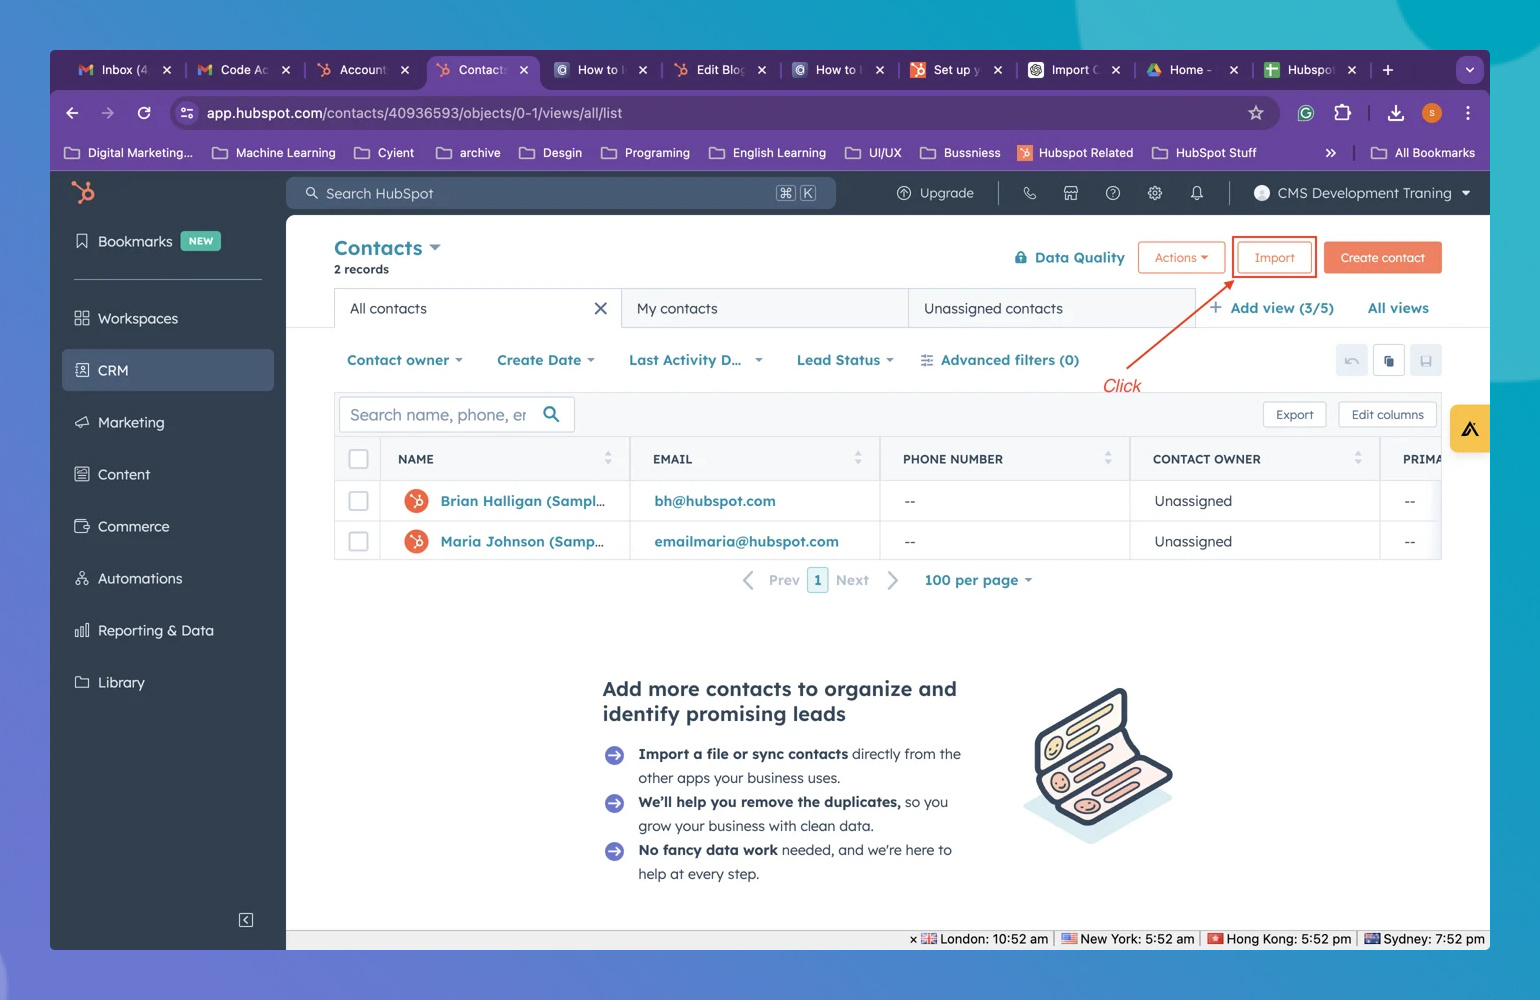Screen dimensions: 1540x1000
Task: Open the settings gear icon
Action: coord(1154,193)
